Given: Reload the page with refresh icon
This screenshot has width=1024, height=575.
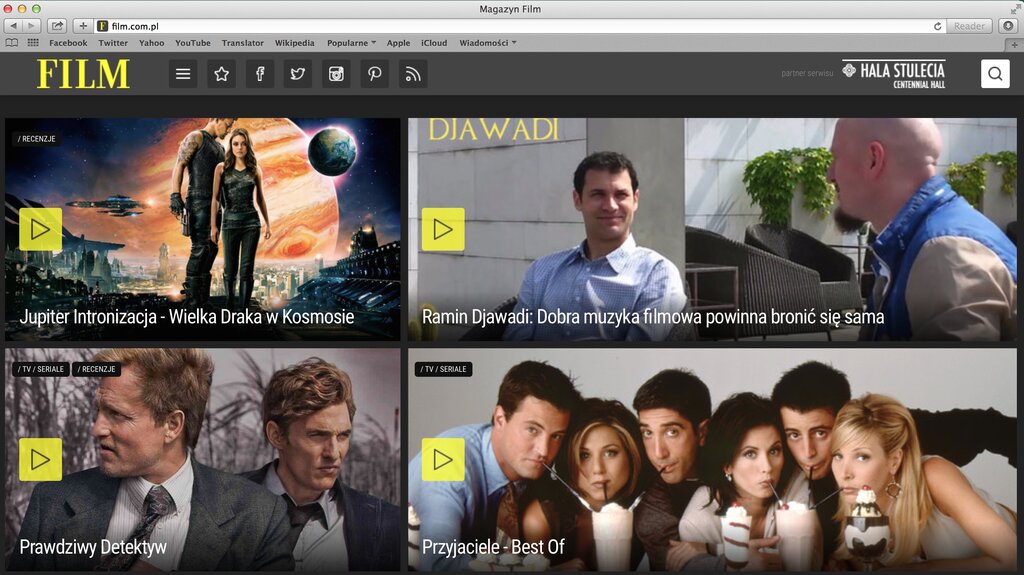Looking at the screenshot, I should point(937,26).
